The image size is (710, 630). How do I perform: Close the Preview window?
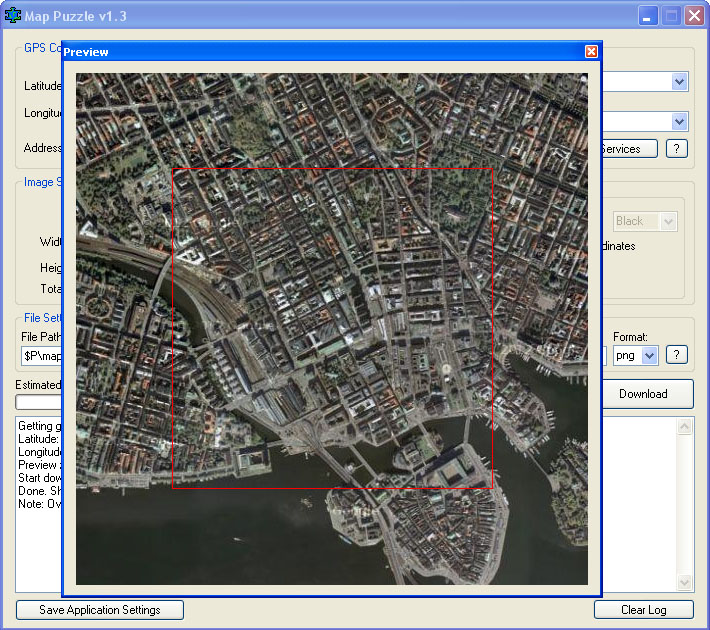591,52
